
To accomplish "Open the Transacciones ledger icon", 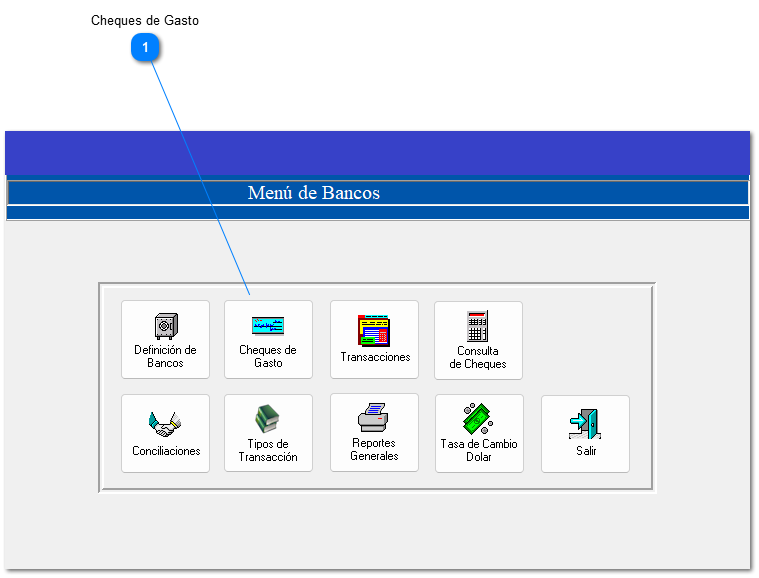I will coord(374,330).
